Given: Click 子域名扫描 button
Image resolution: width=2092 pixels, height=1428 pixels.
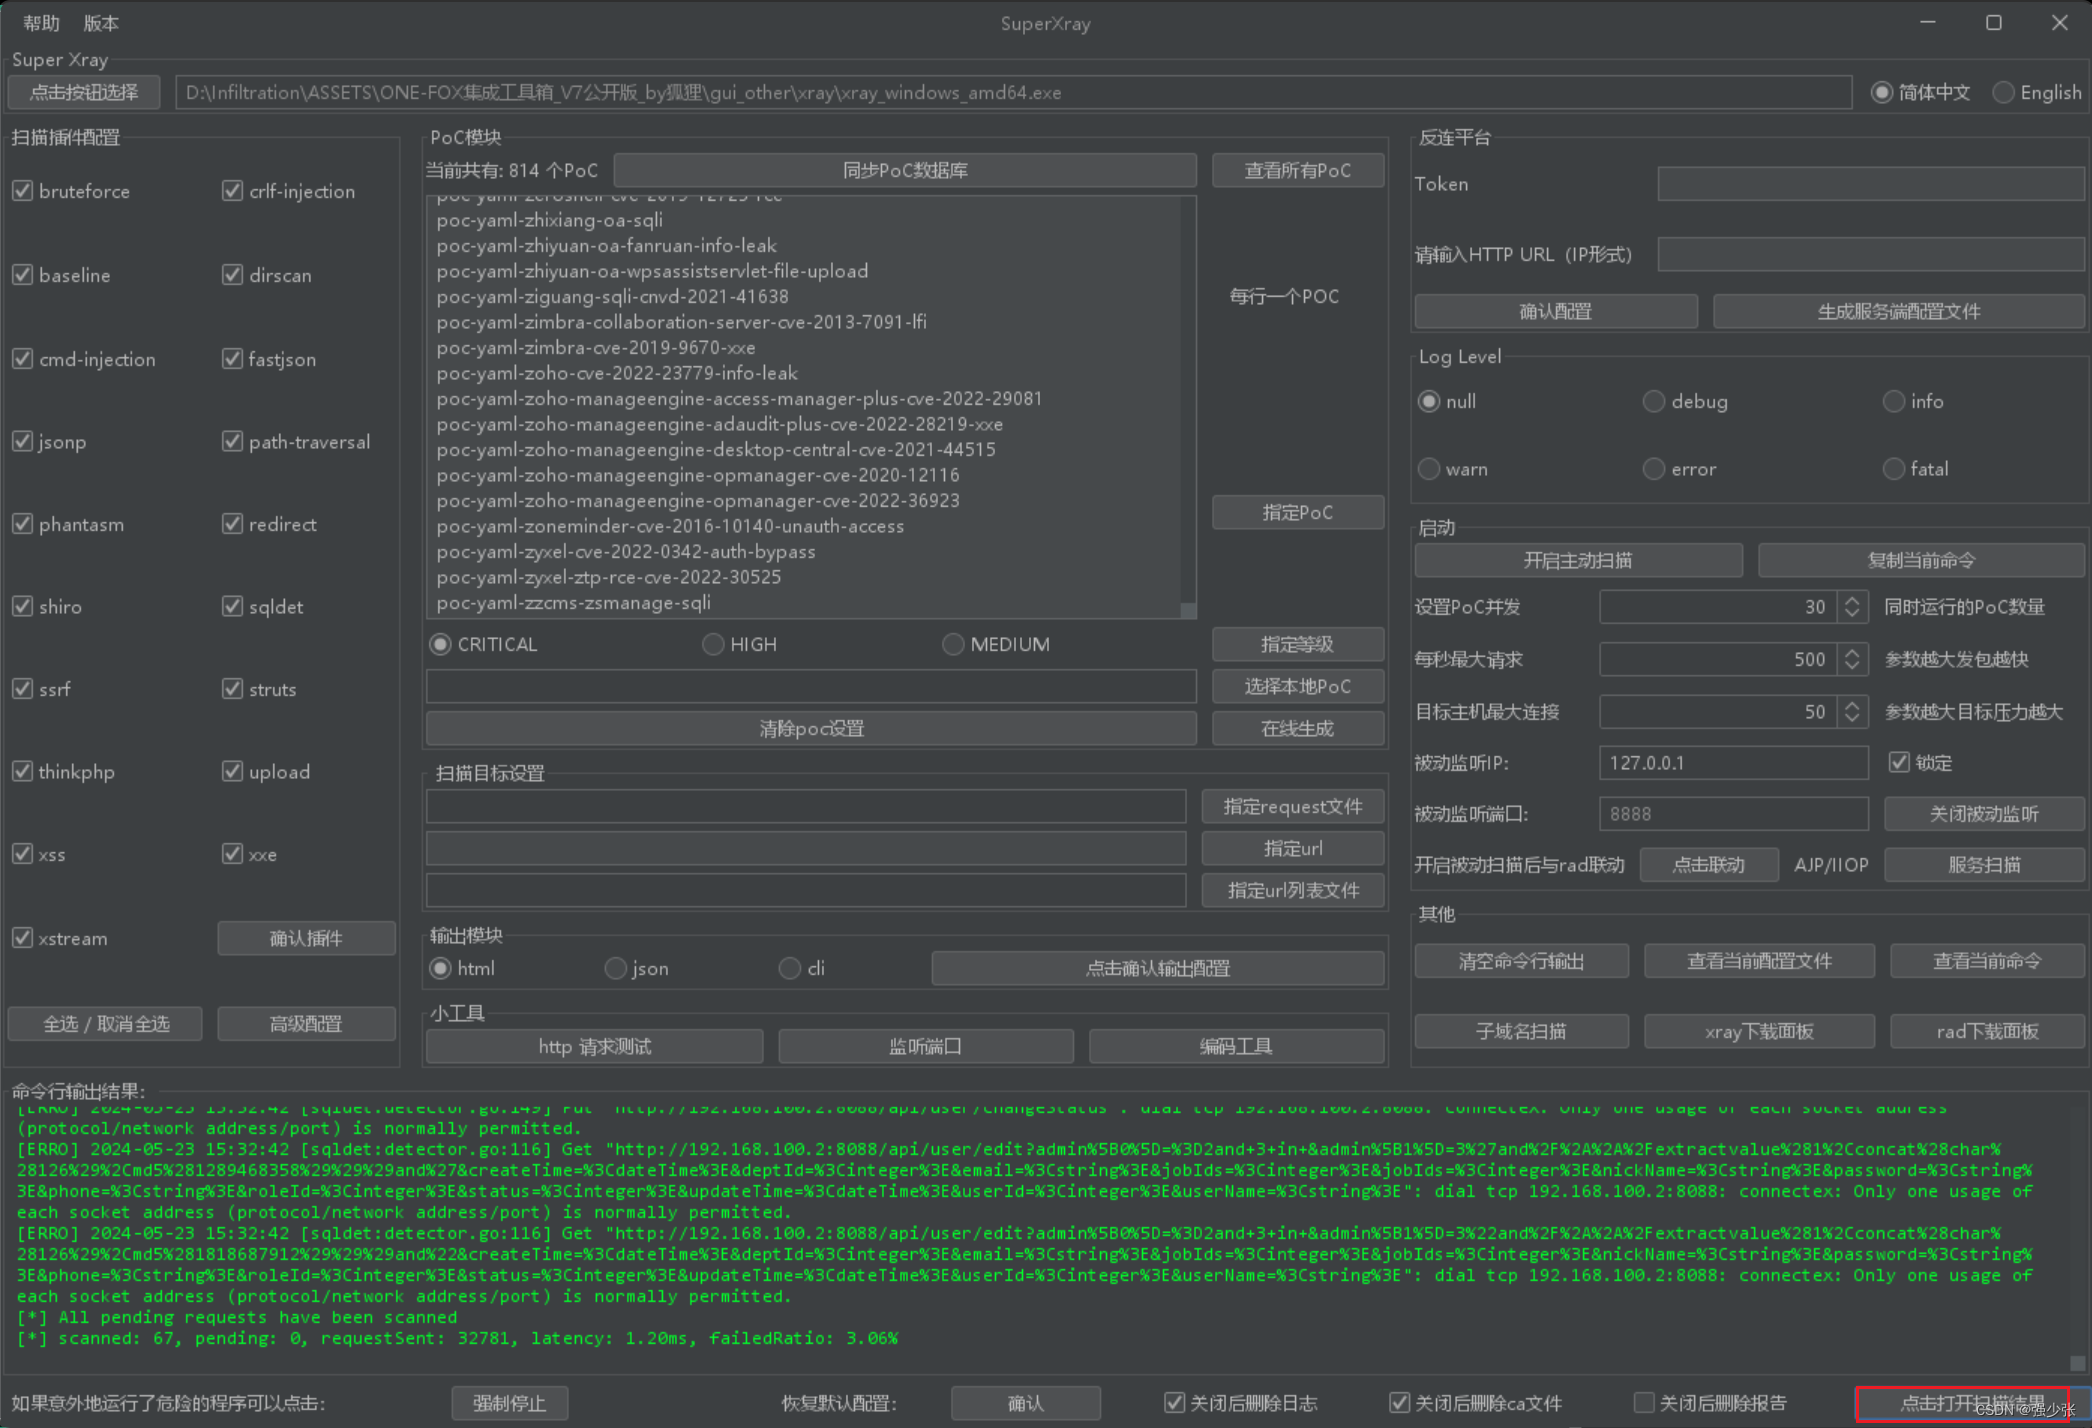Looking at the screenshot, I should (1521, 1031).
